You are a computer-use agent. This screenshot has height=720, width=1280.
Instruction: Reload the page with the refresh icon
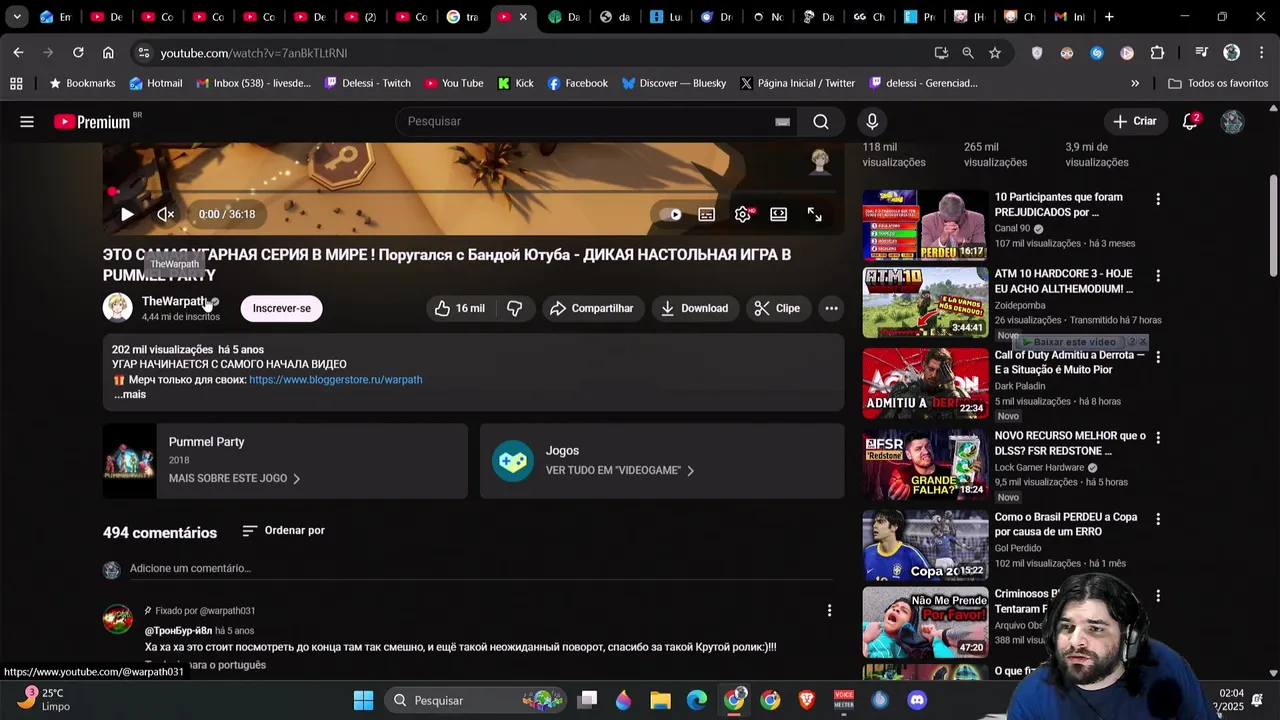coord(78,52)
